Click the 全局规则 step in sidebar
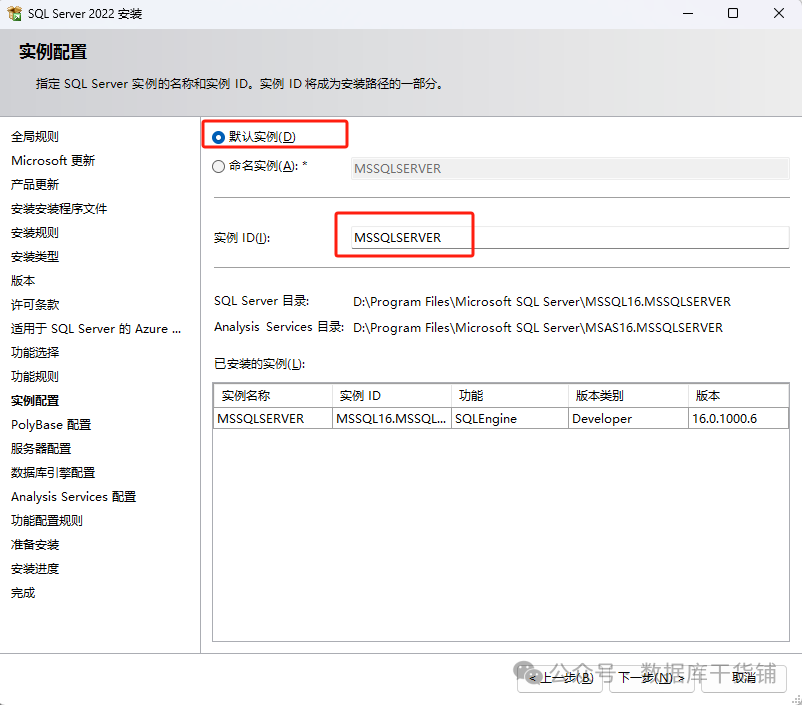 pyautogui.click(x=35, y=137)
